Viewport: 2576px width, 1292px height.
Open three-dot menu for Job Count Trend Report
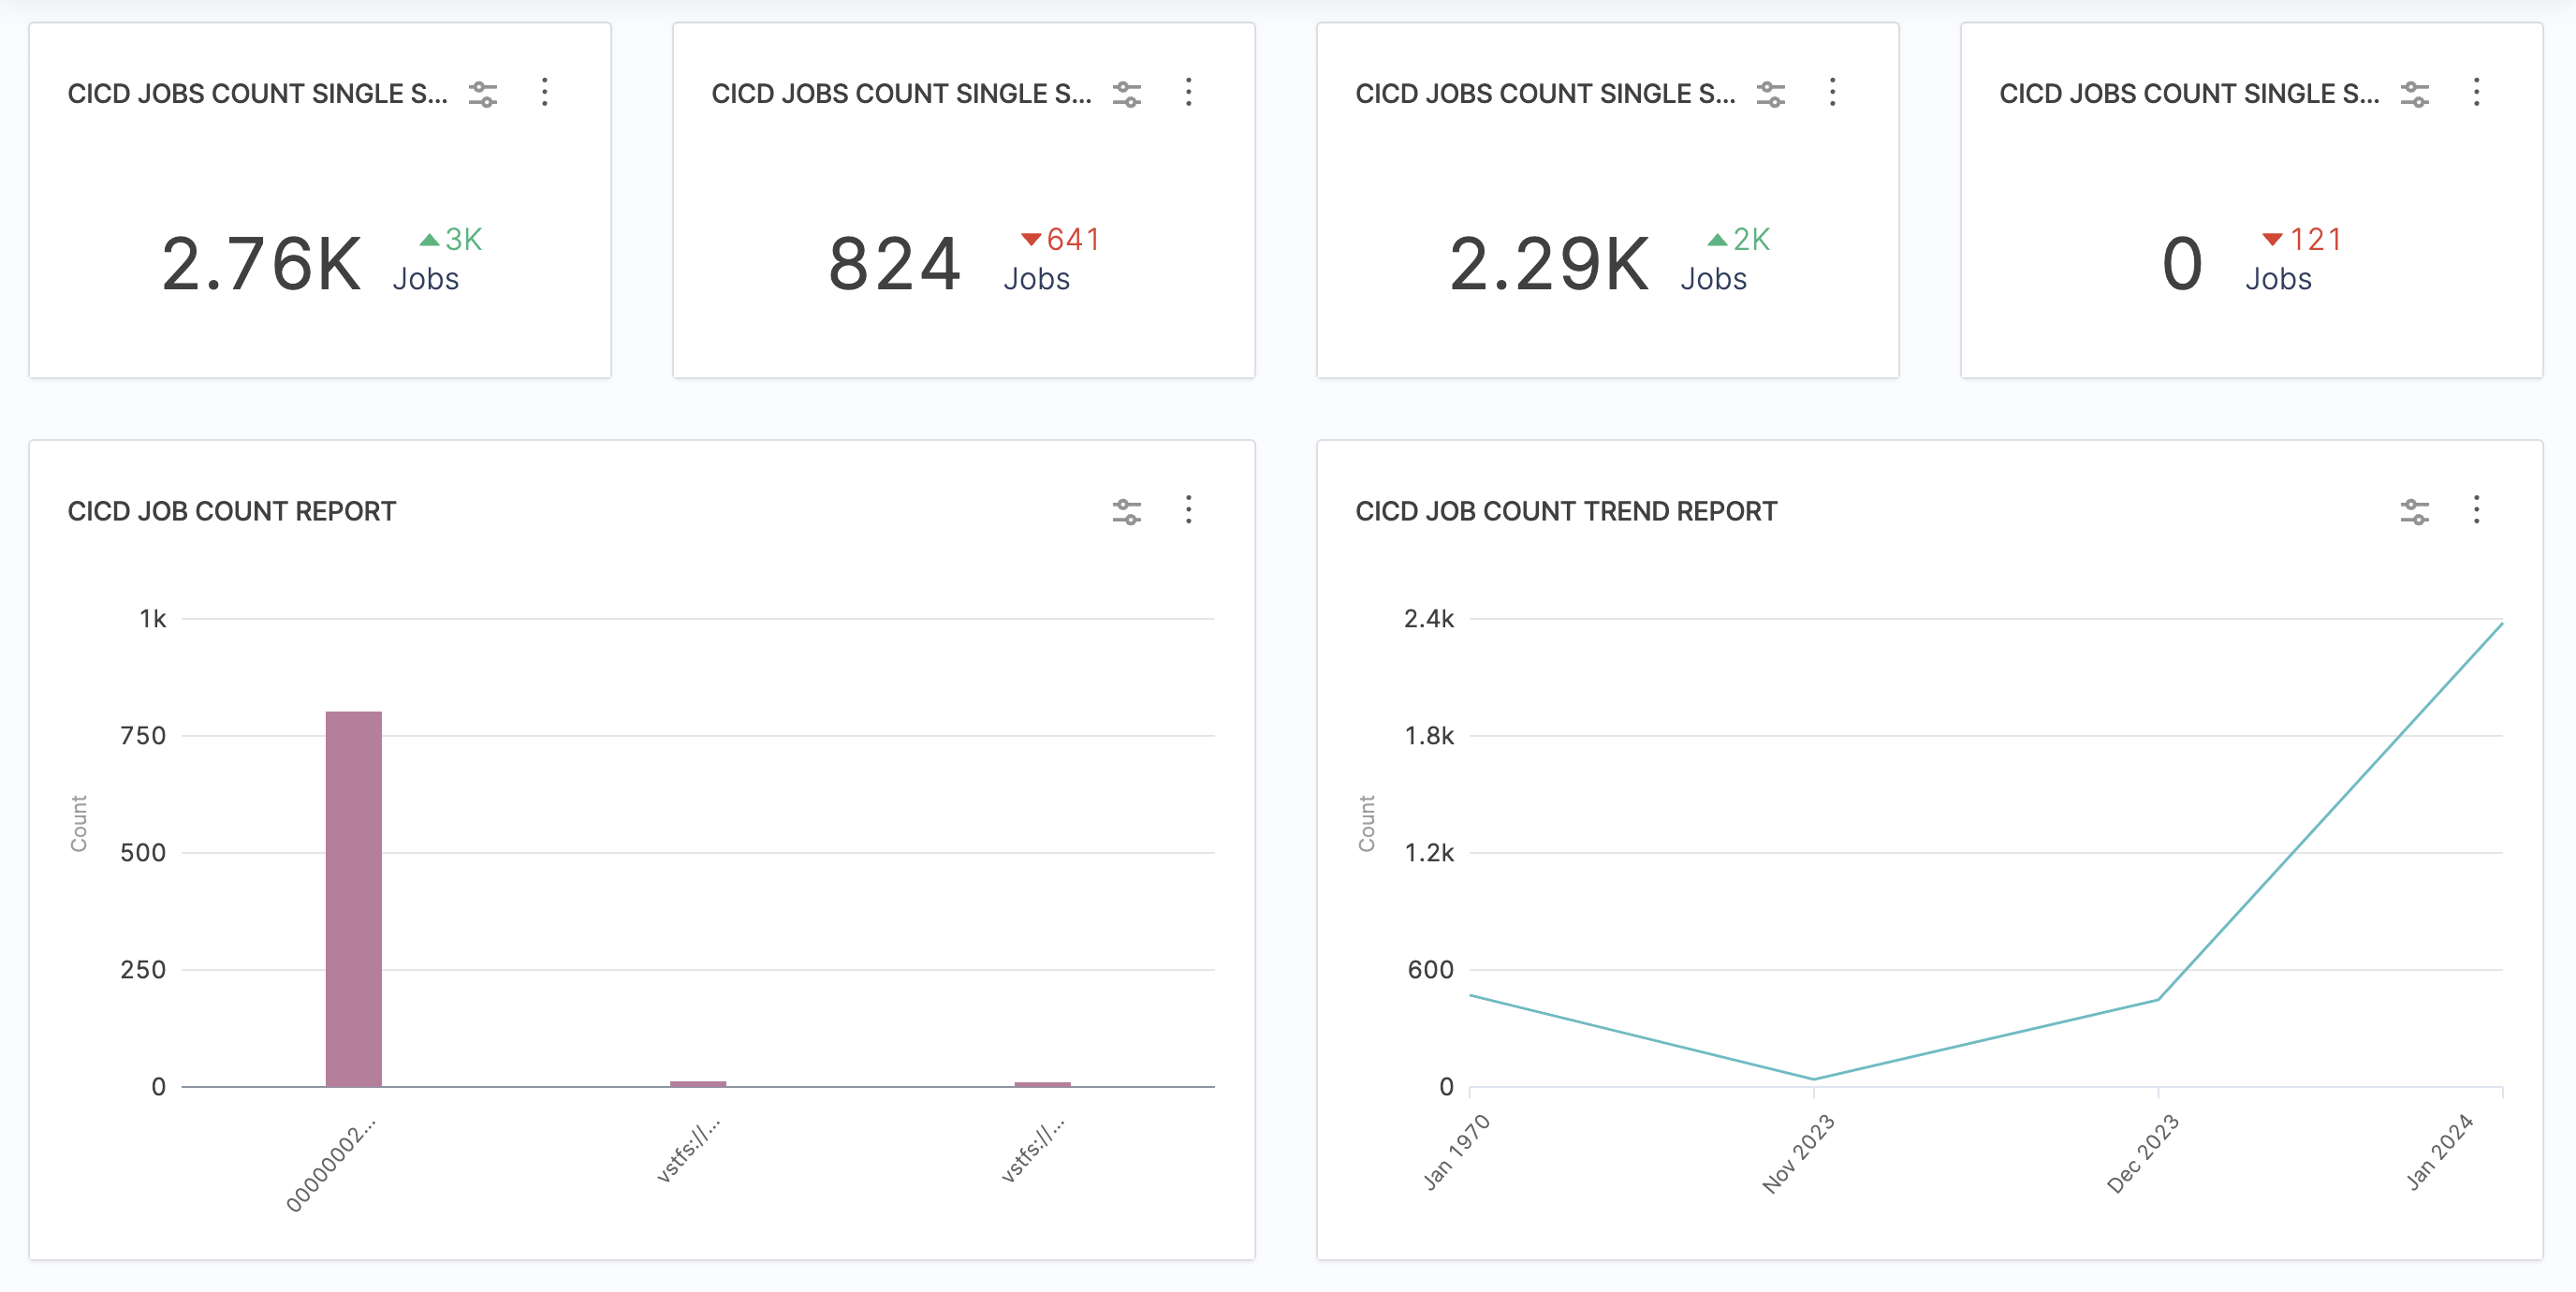point(2476,510)
